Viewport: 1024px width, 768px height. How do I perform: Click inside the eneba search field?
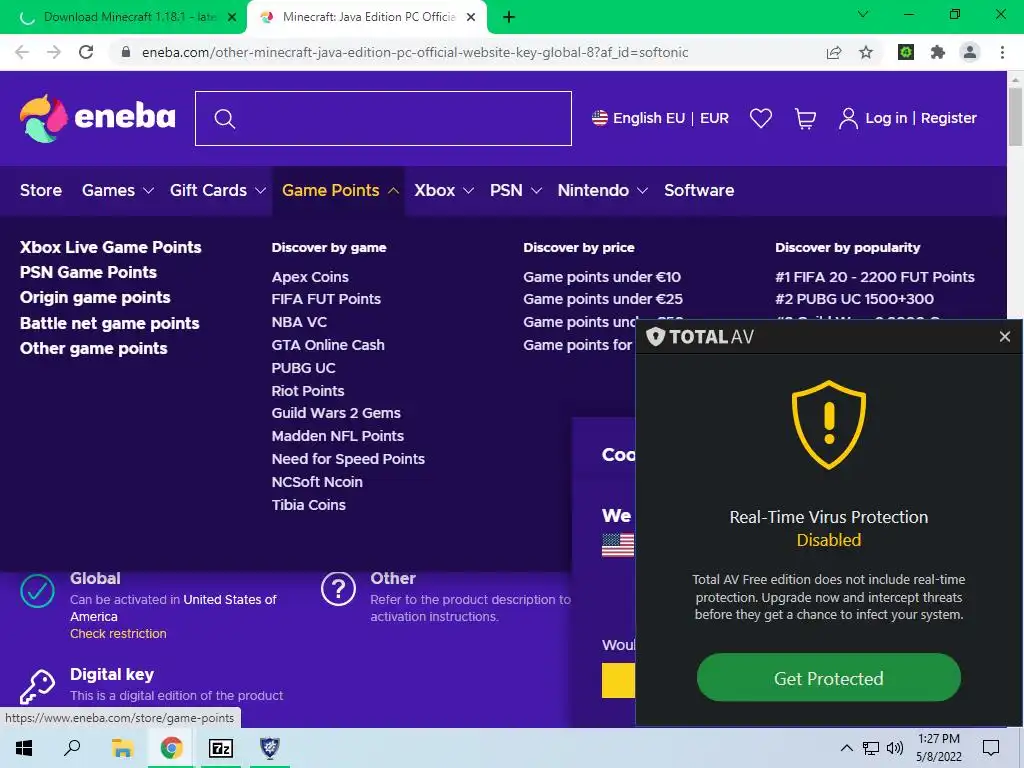click(383, 118)
